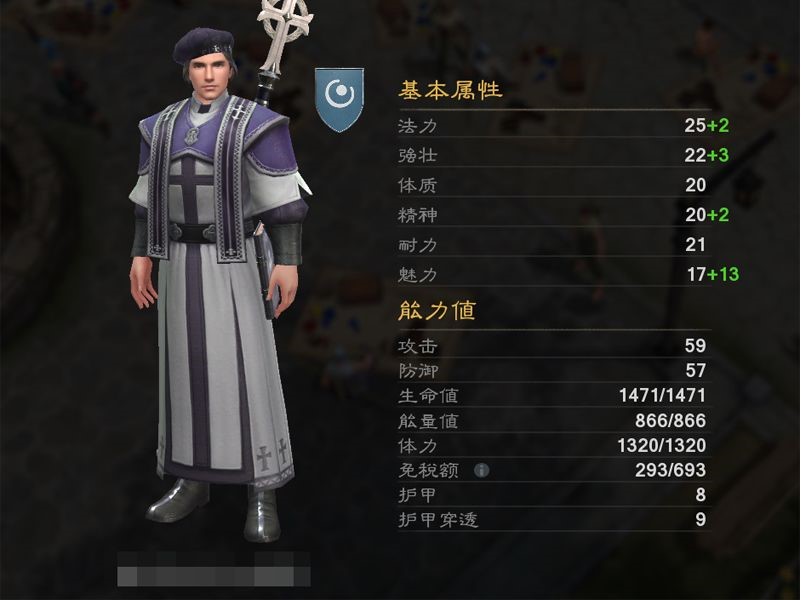801x600 pixels.
Task: Select the 护甲 stat row
Action: (x=555, y=494)
